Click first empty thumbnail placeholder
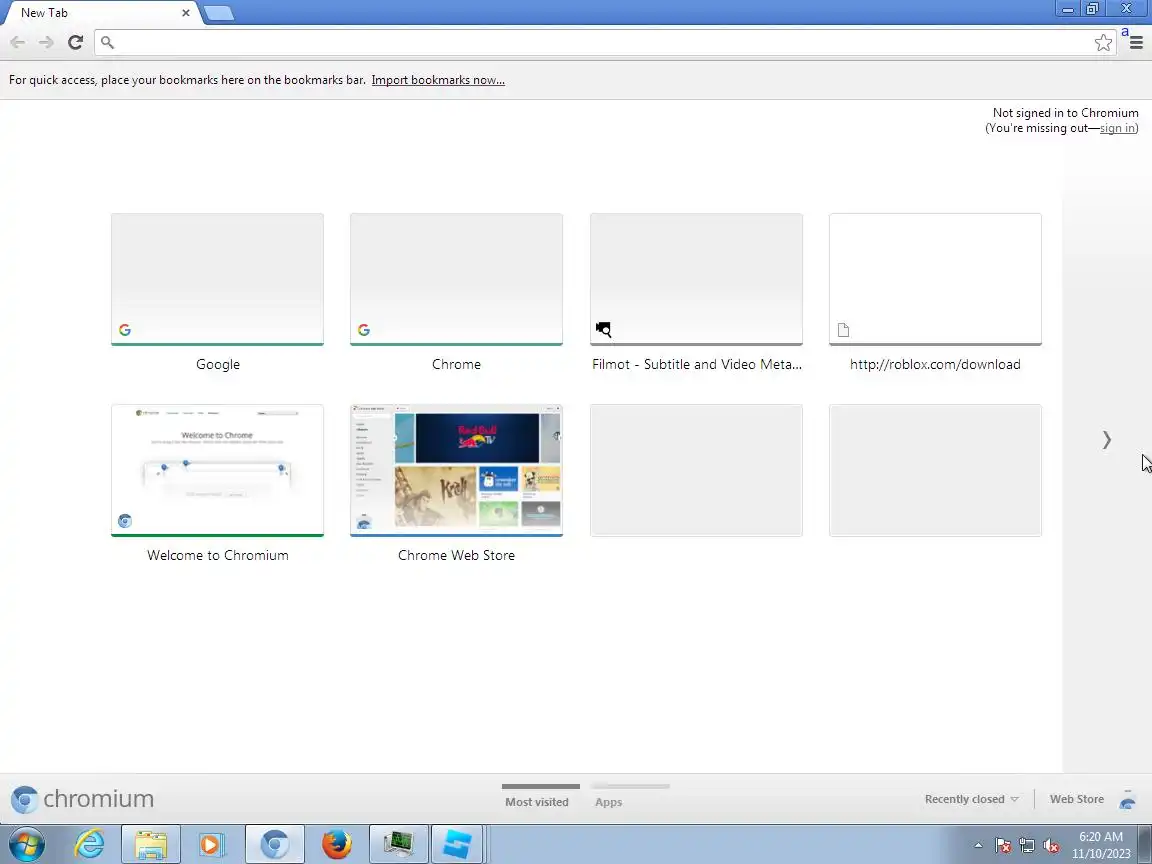Viewport: 1152px width, 864px height. tap(696, 470)
